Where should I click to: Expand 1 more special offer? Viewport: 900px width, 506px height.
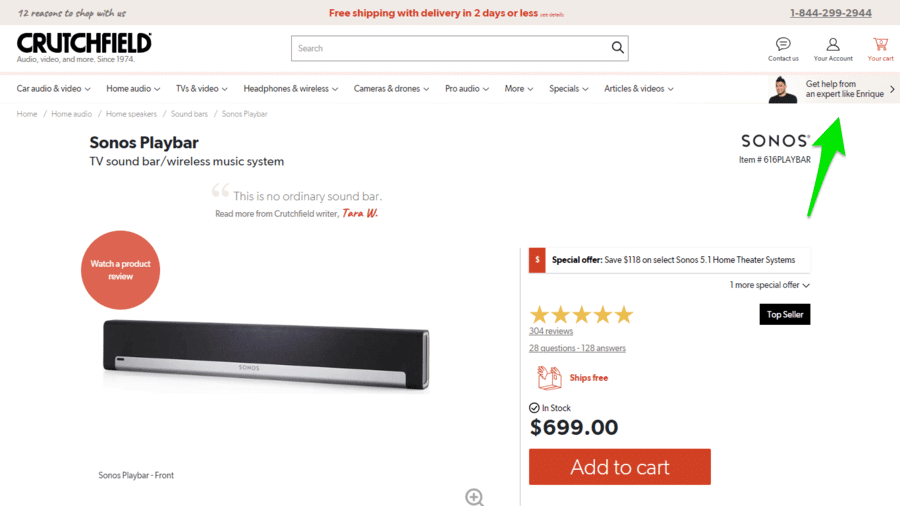click(x=769, y=285)
